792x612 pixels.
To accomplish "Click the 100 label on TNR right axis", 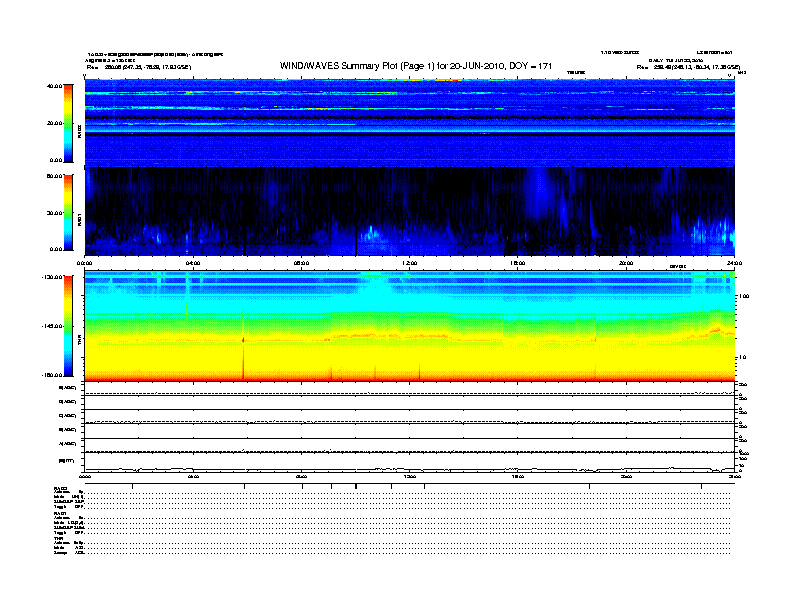I will click(744, 296).
